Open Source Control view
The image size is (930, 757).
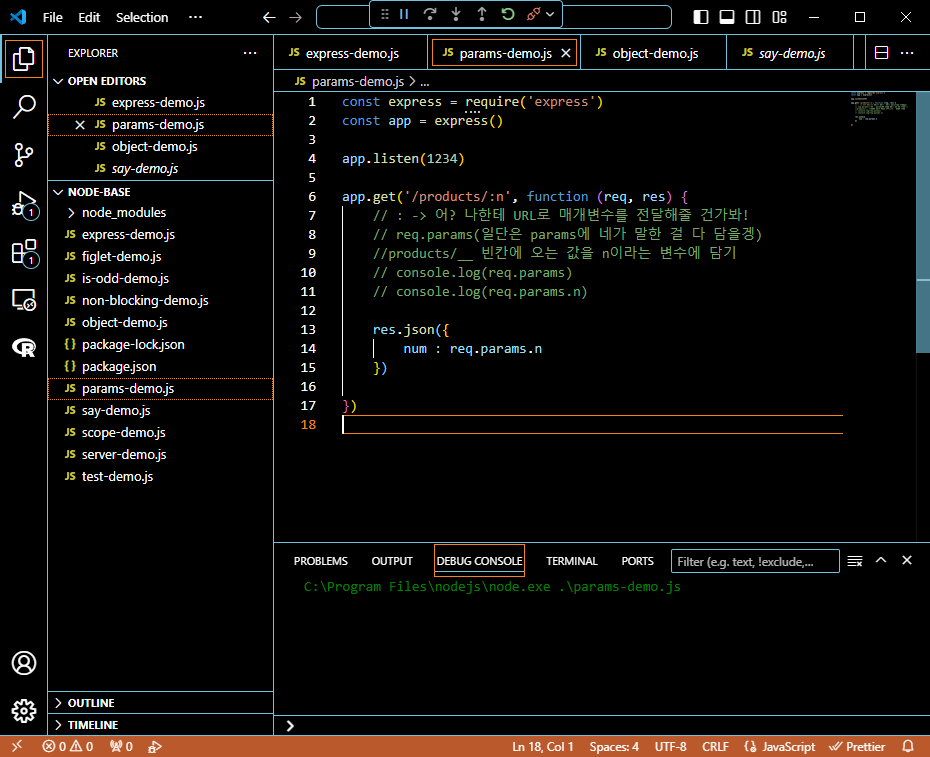click(24, 155)
